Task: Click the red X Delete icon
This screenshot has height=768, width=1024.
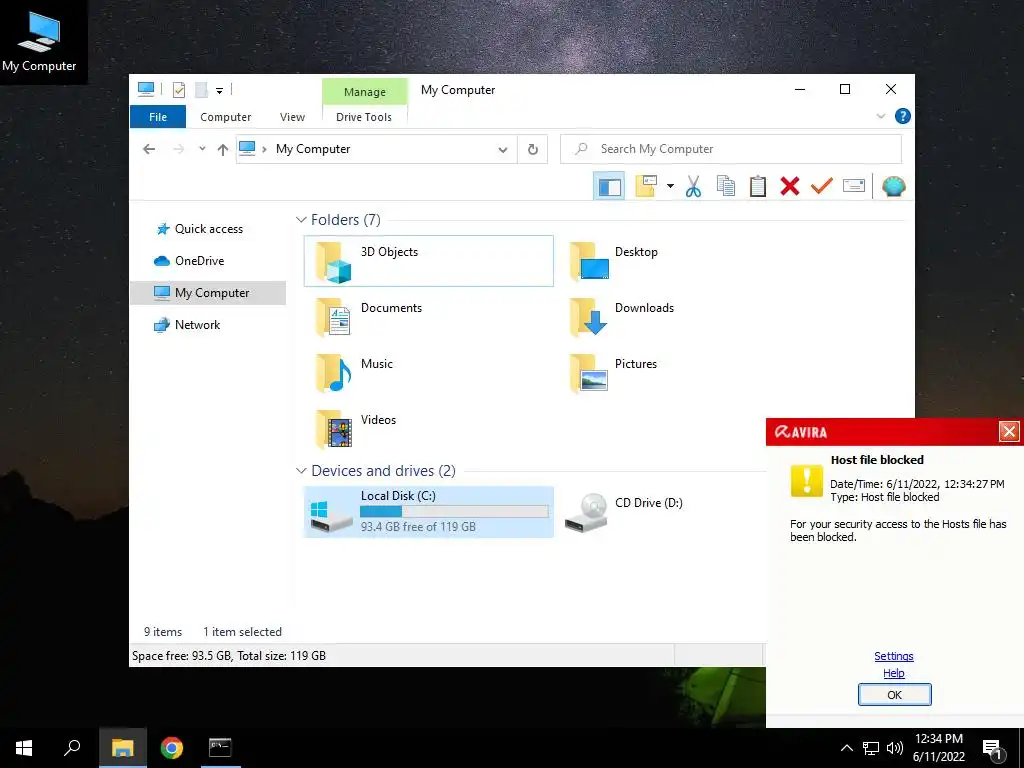Action: [x=790, y=186]
